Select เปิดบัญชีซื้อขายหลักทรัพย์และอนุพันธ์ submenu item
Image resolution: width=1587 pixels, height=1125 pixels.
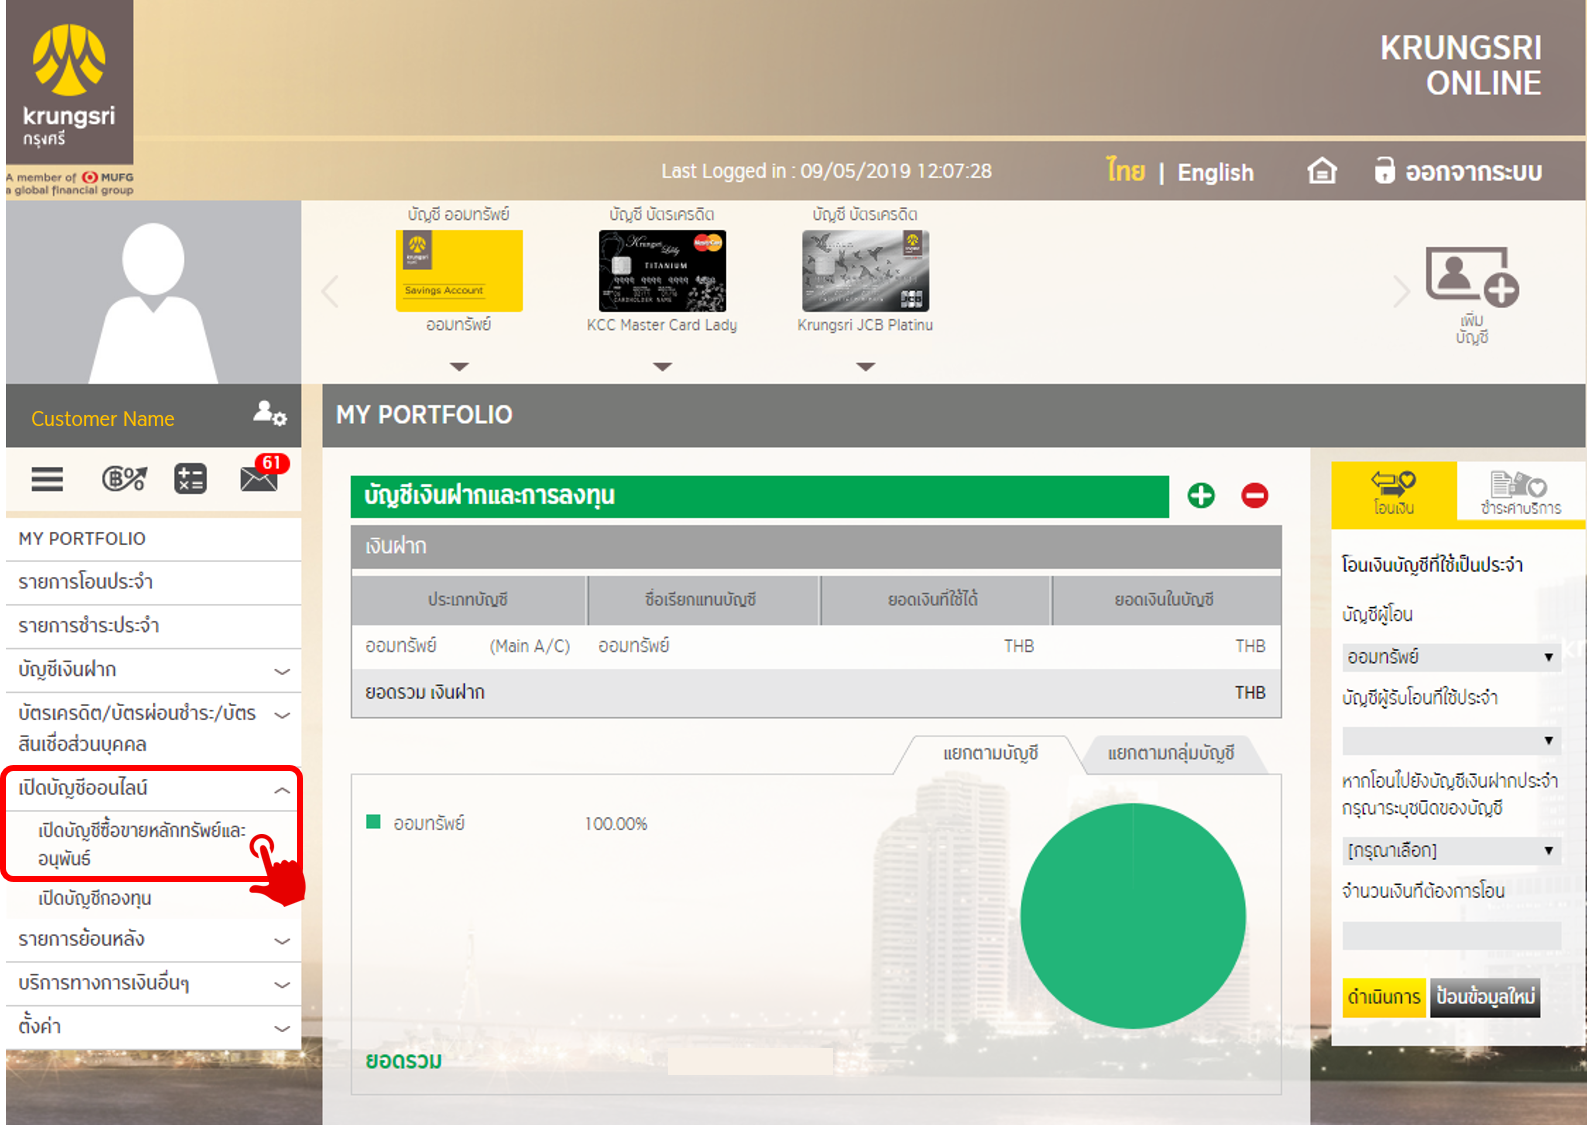(x=142, y=845)
